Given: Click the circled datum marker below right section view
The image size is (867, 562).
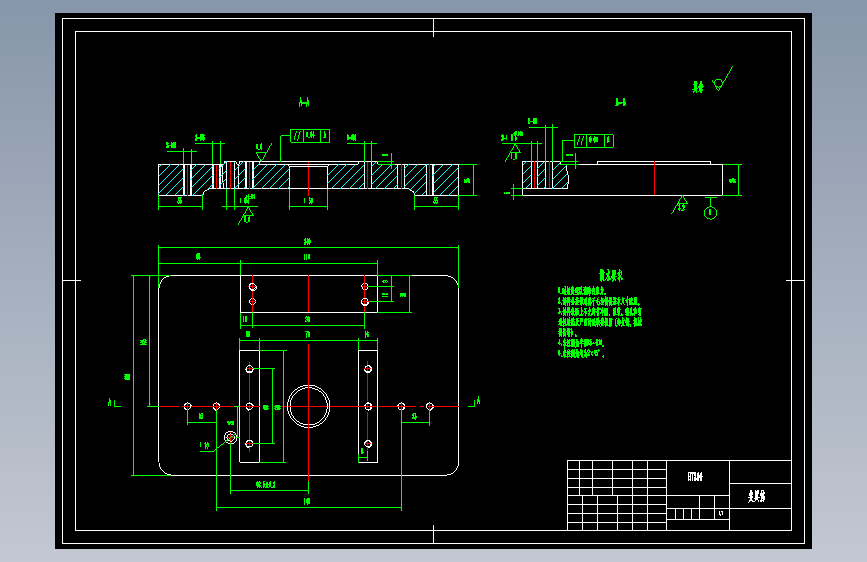Looking at the screenshot, I should pos(711,212).
